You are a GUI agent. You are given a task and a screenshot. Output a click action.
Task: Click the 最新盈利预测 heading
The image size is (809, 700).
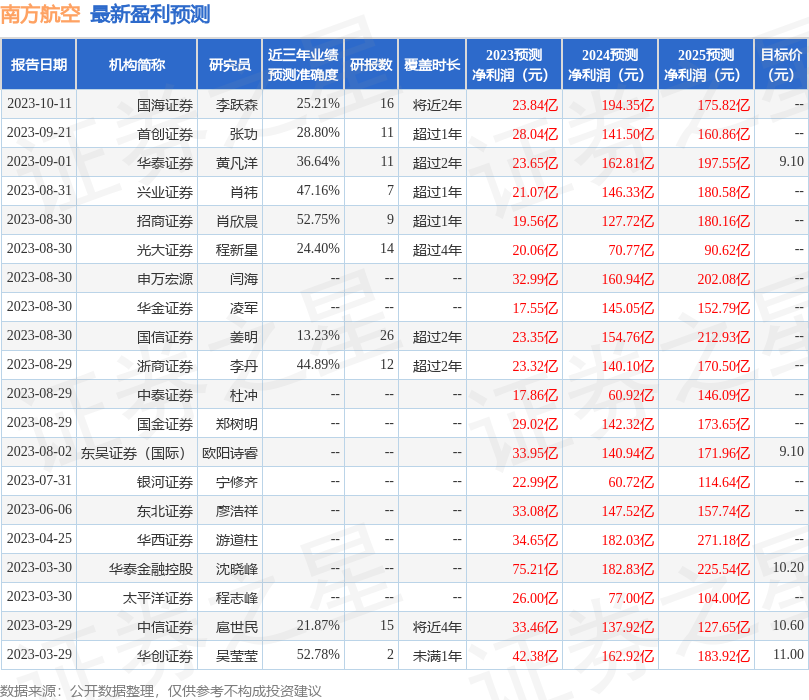pyautogui.click(x=150, y=14)
